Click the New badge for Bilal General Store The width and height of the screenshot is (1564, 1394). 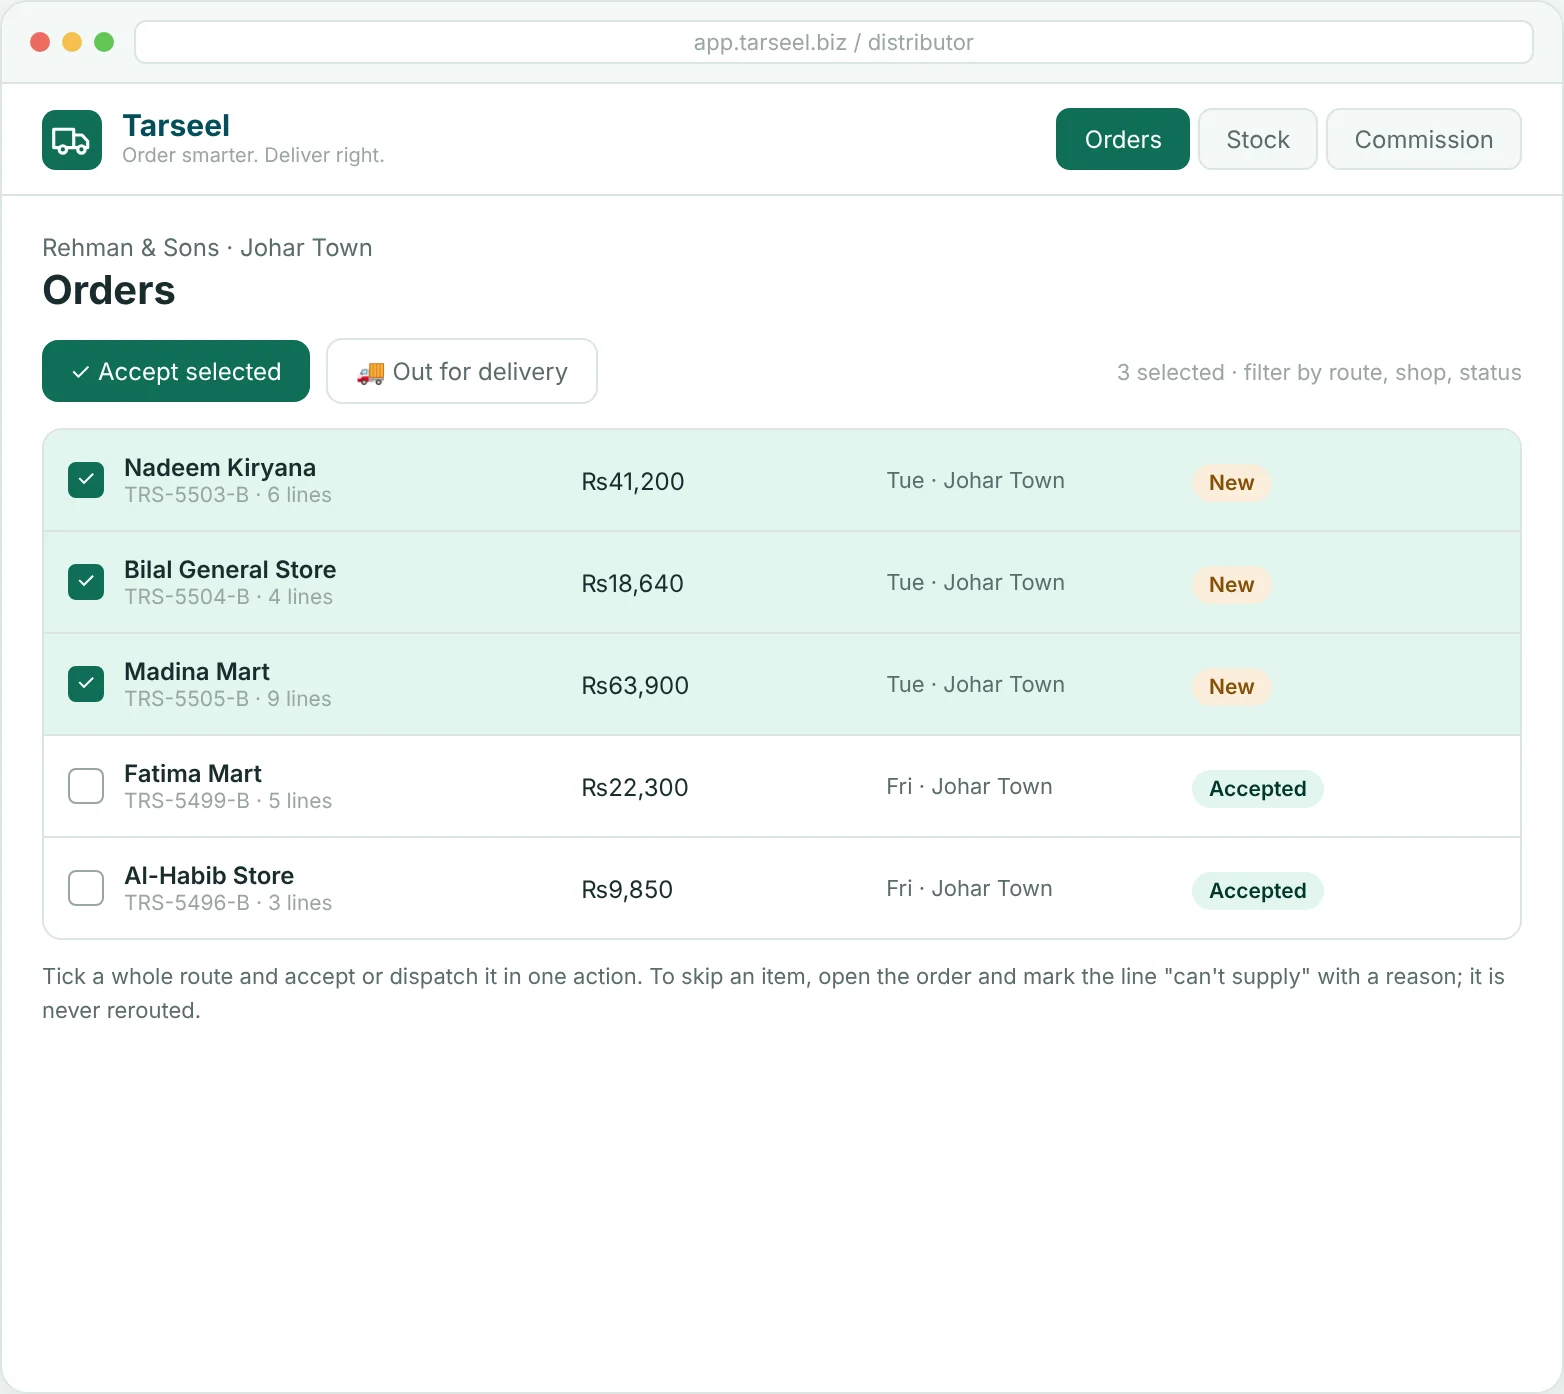pyautogui.click(x=1231, y=585)
